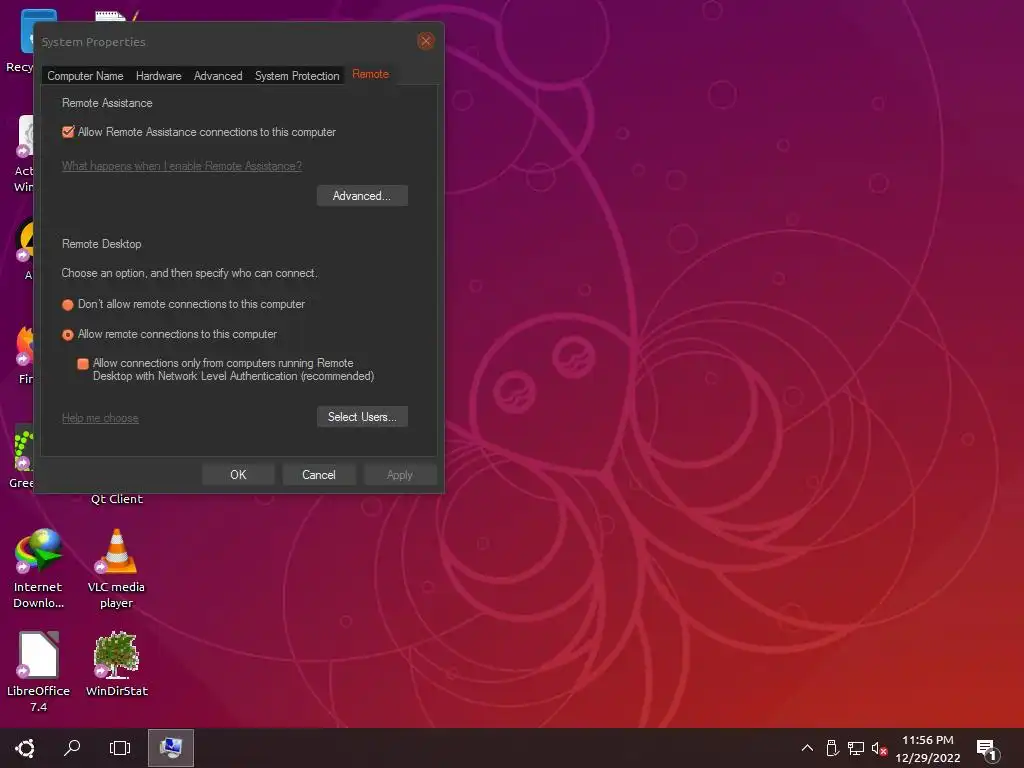Select Allow remote connections to this computer

(67, 335)
